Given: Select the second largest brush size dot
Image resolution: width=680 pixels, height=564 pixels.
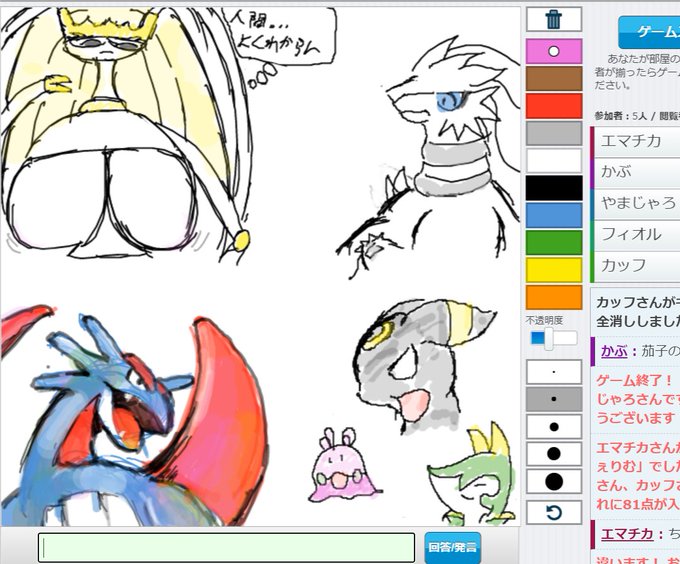Looking at the screenshot, I should click(554, 454).
